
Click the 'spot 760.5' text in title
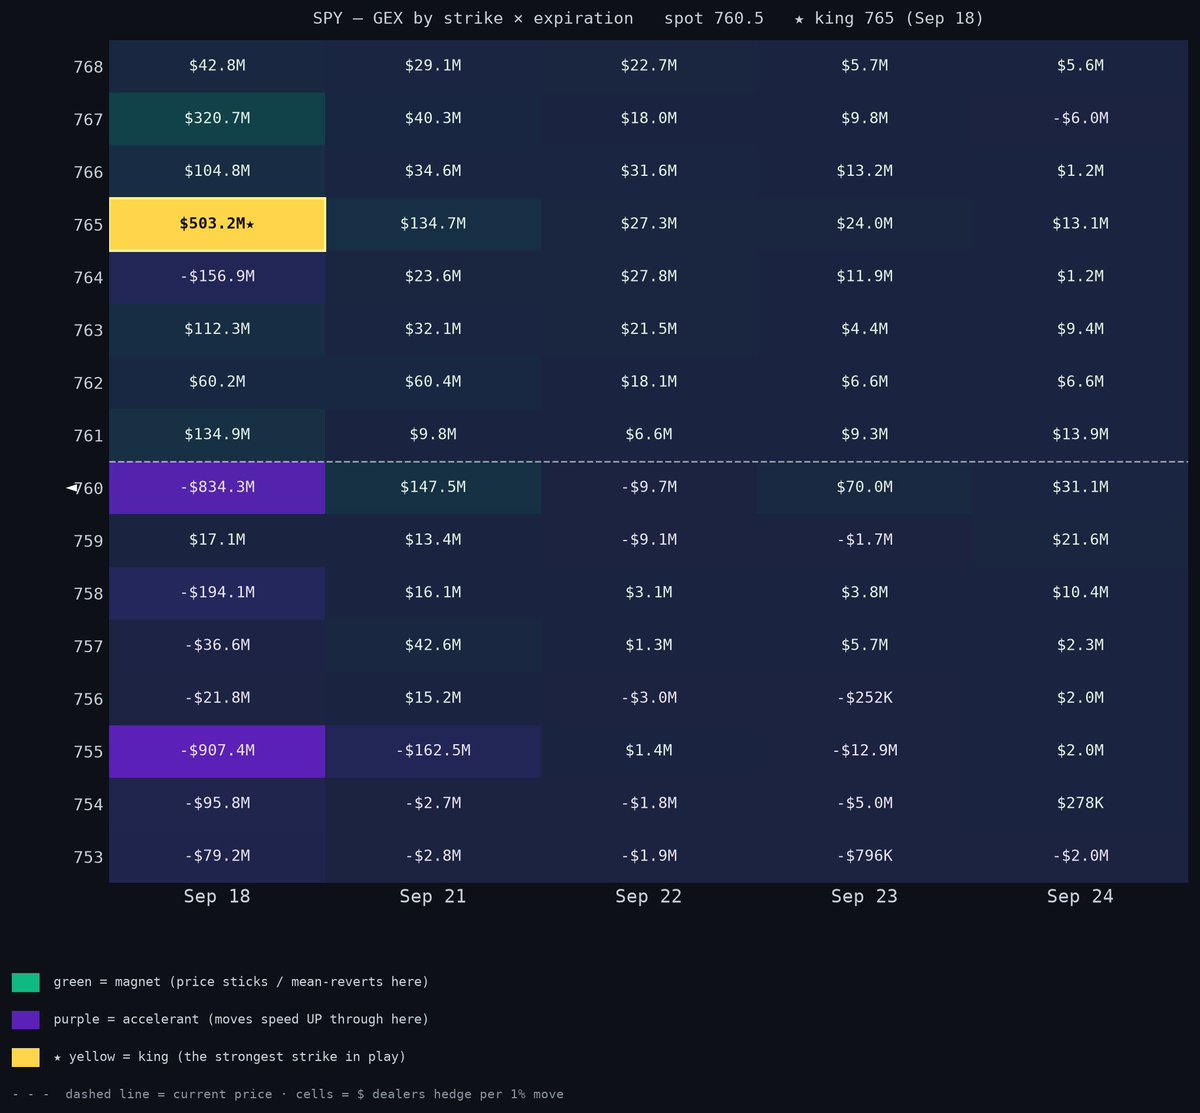coord(714,19)
